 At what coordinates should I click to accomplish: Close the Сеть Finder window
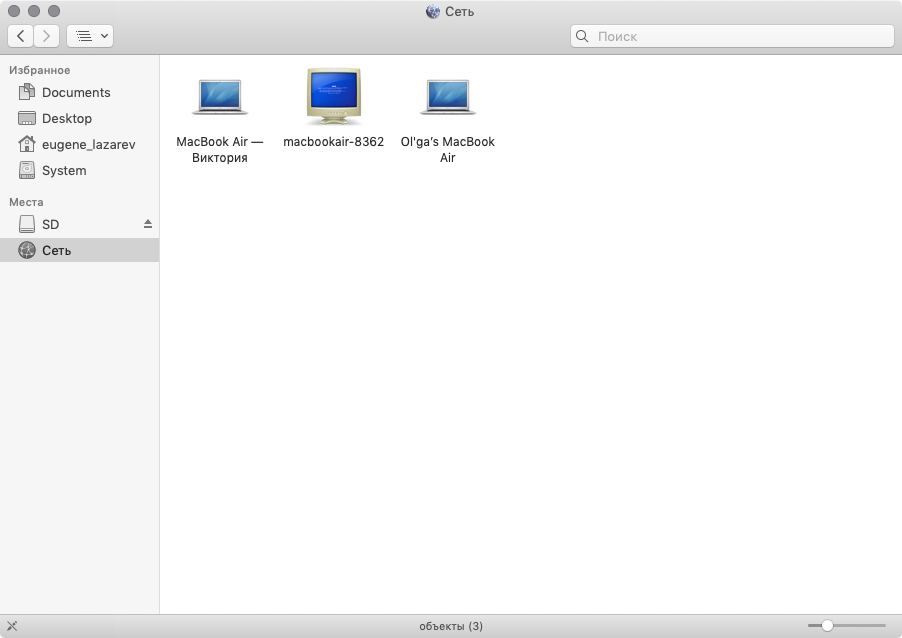click(14, 11)
